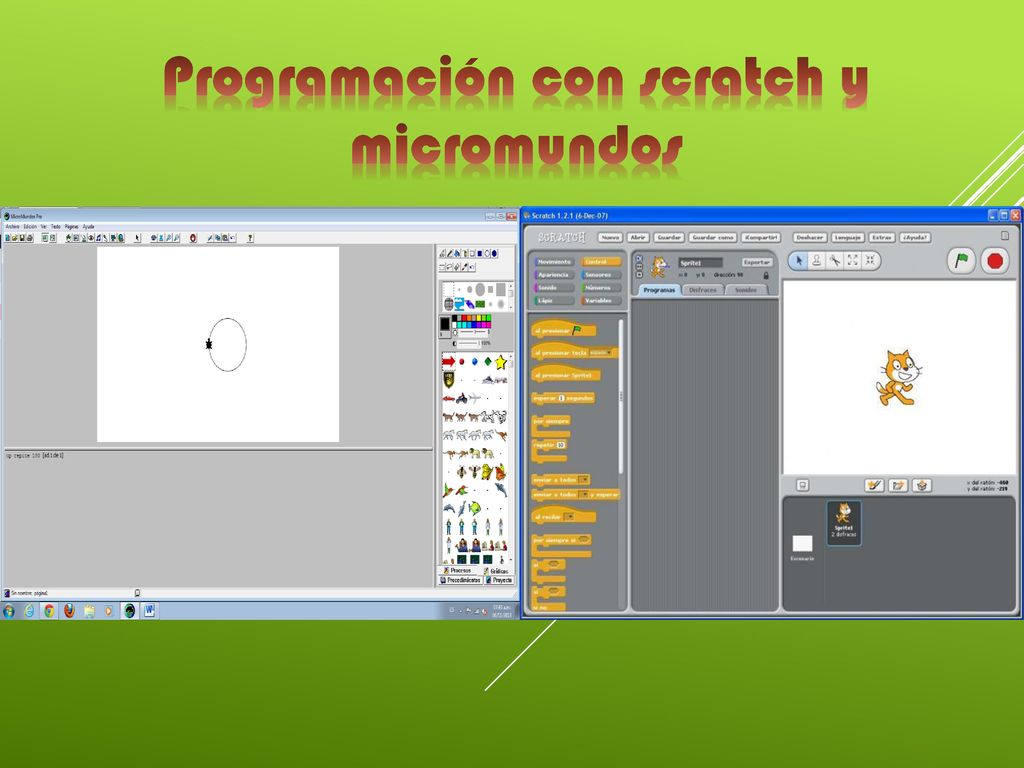Select the scissors delete tool in Scratch
The width and height of the screenshot is (1024, 768).
click(835, 260)
